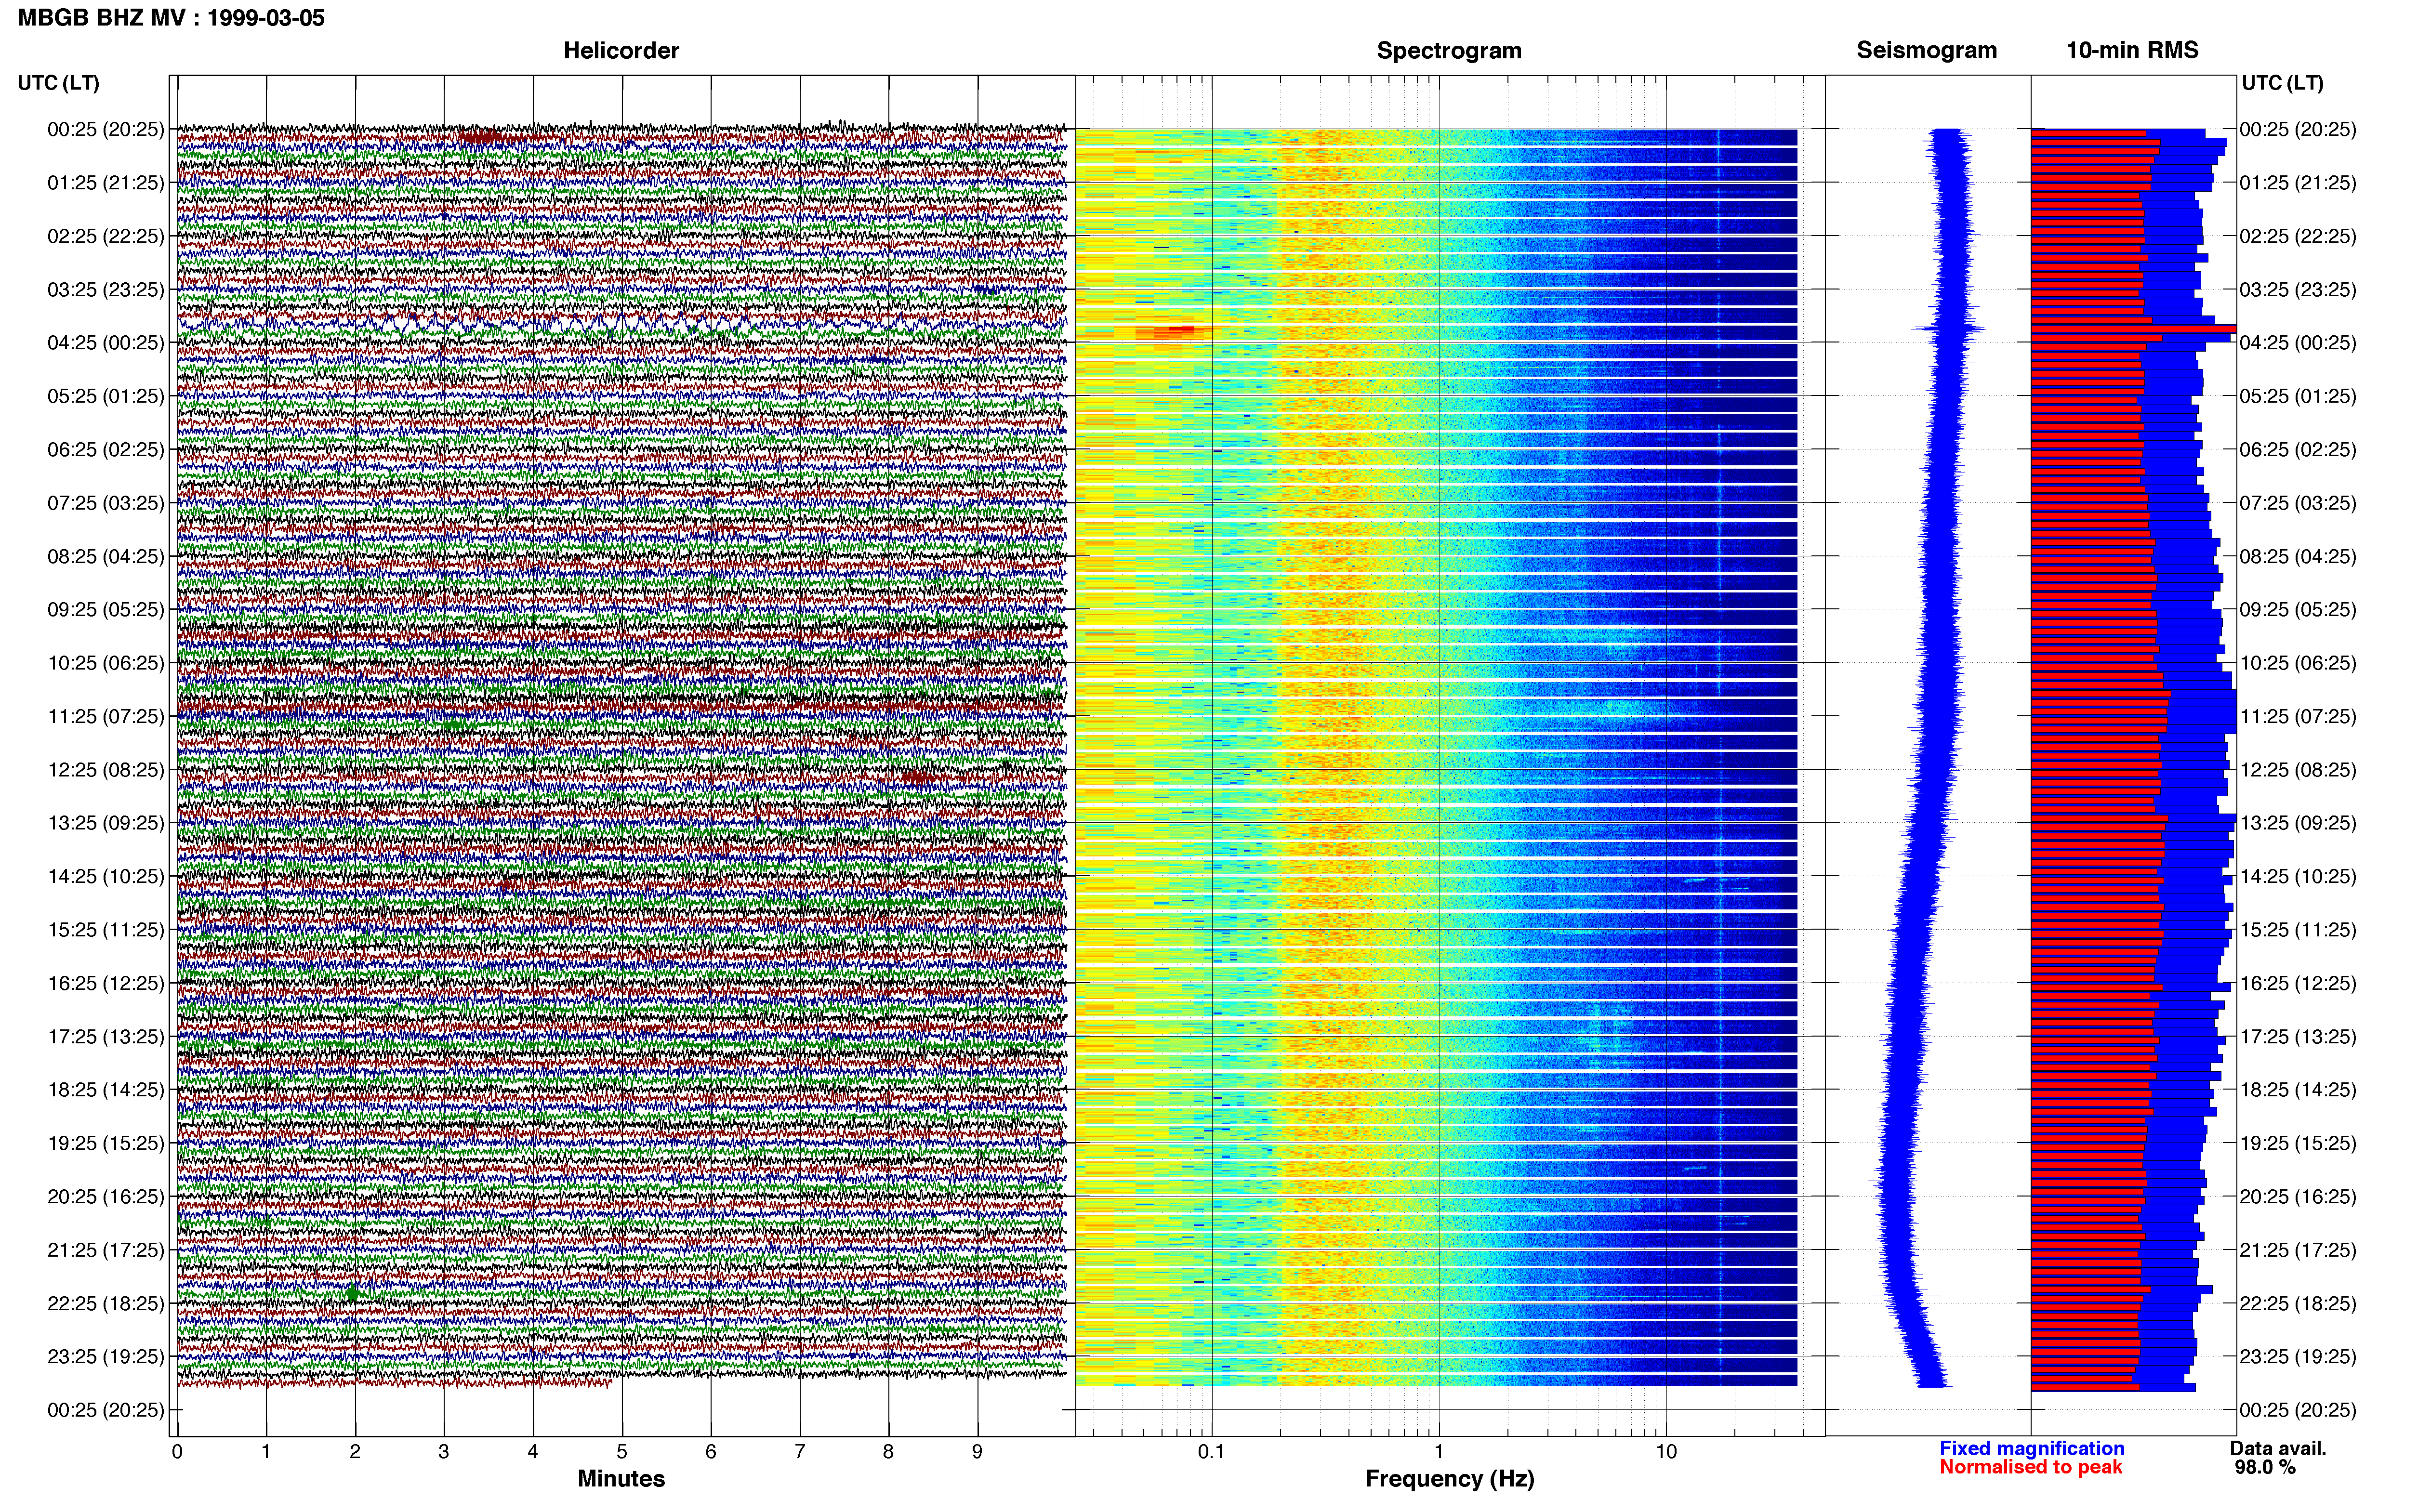Image resolution: width=2418 pixels, height=1512 pixels.
Task: Click left time label 20:25 (16:25)
Action: pyautogui.click(x=105, y=1196)
